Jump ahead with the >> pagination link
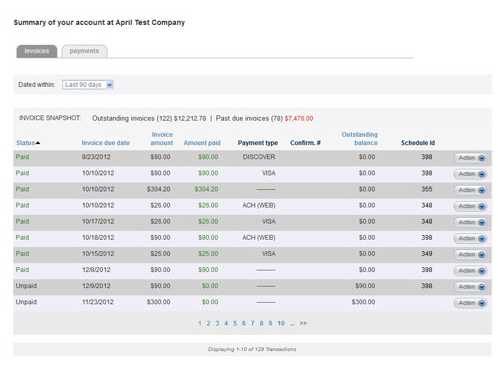The image size is (498, 375). click(x=303, y=323)
